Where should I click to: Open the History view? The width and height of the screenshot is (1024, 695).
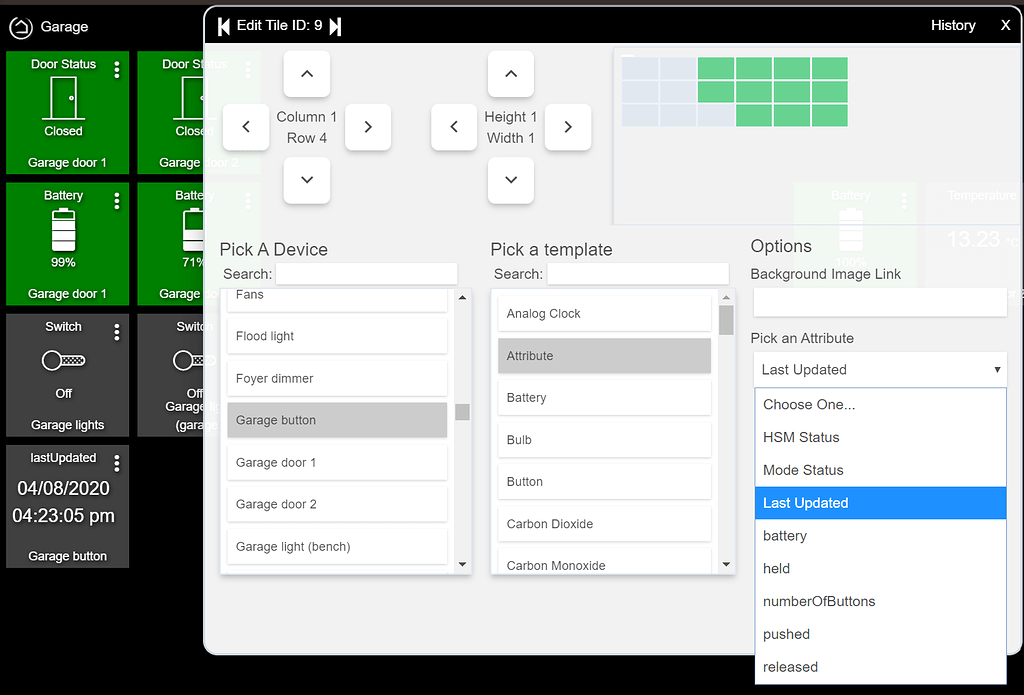(952, 25)
